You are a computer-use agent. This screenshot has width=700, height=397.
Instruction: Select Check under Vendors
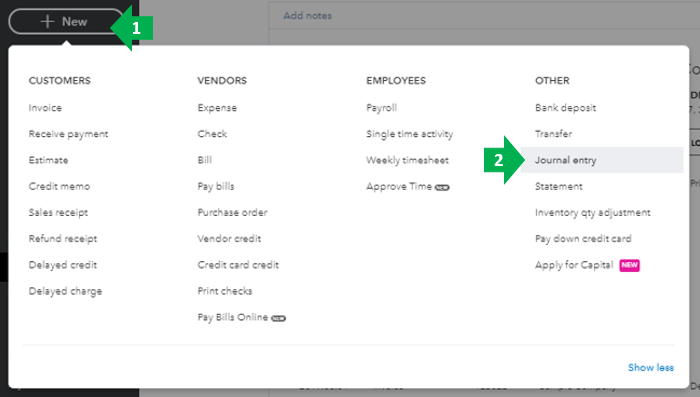[212, 134]
